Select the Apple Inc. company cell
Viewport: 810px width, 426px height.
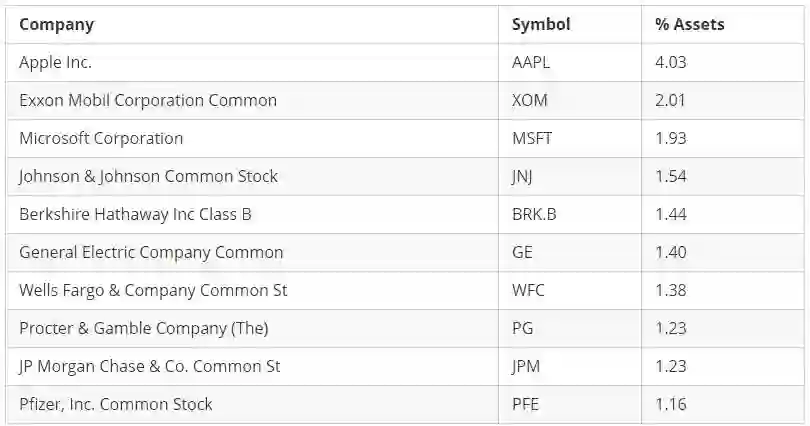[x=55, y=62]
